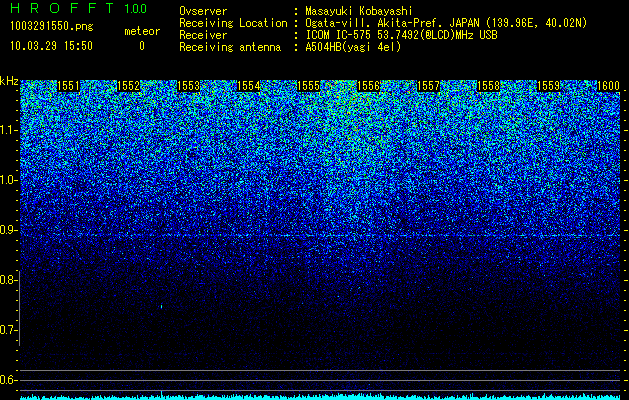Click the 1600 time marker

(x=609, y=86)
